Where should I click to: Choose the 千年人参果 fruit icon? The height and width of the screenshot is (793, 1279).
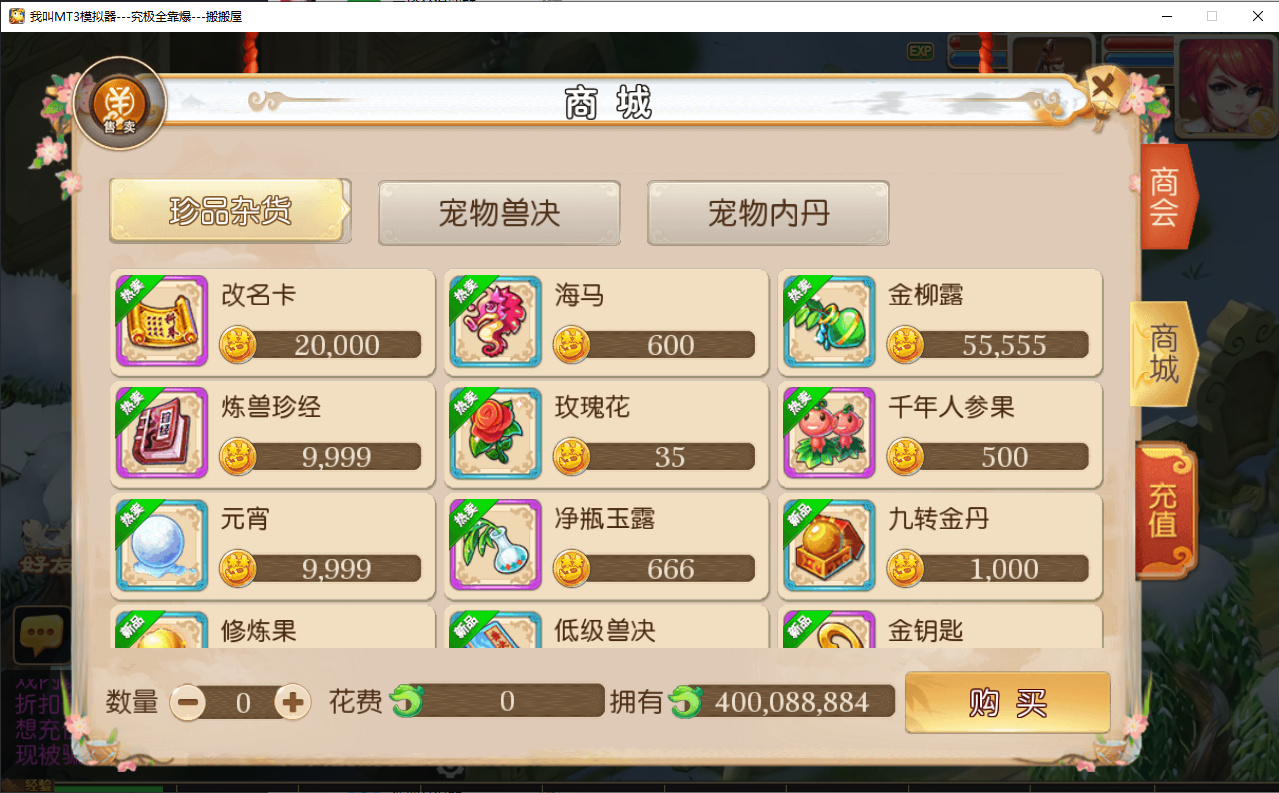pyautogui.click(x=830, y=434)
